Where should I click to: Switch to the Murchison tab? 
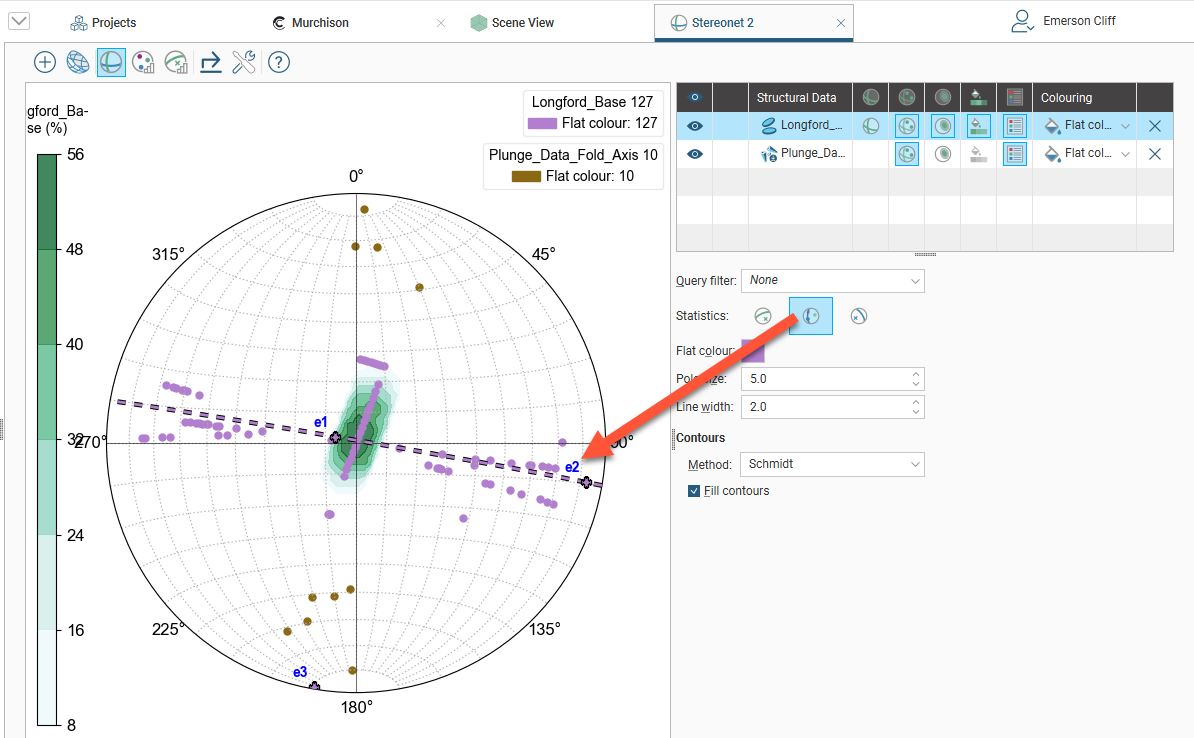point(311,23)
